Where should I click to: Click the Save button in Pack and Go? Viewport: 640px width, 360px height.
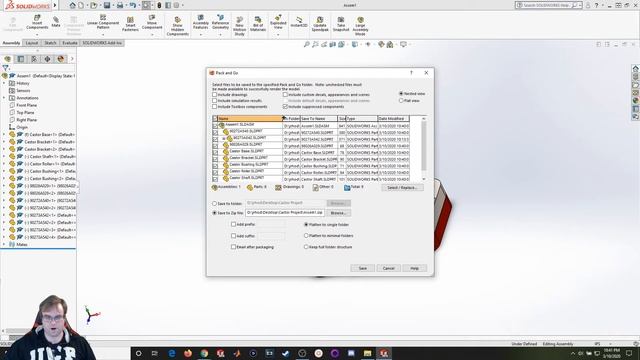click(x=362, y=268)
